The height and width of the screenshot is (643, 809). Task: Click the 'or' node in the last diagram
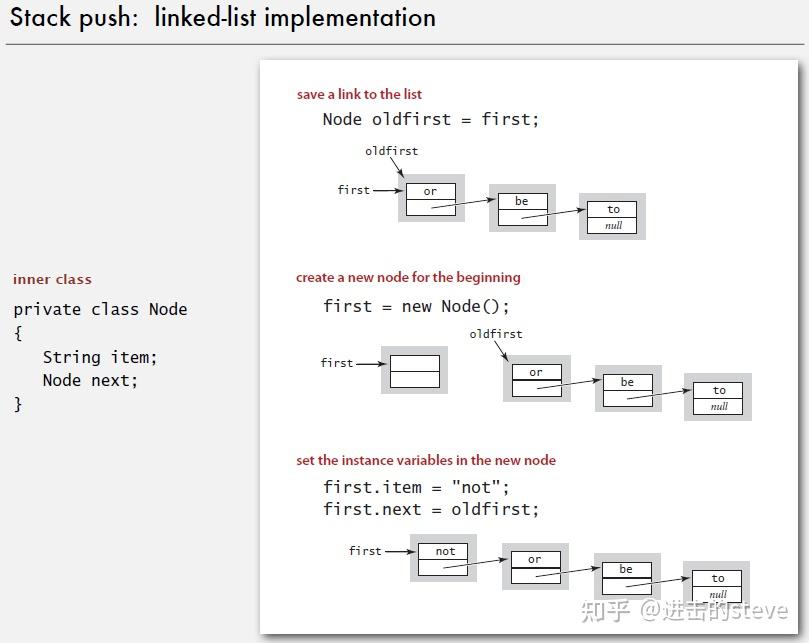[536, 566]
